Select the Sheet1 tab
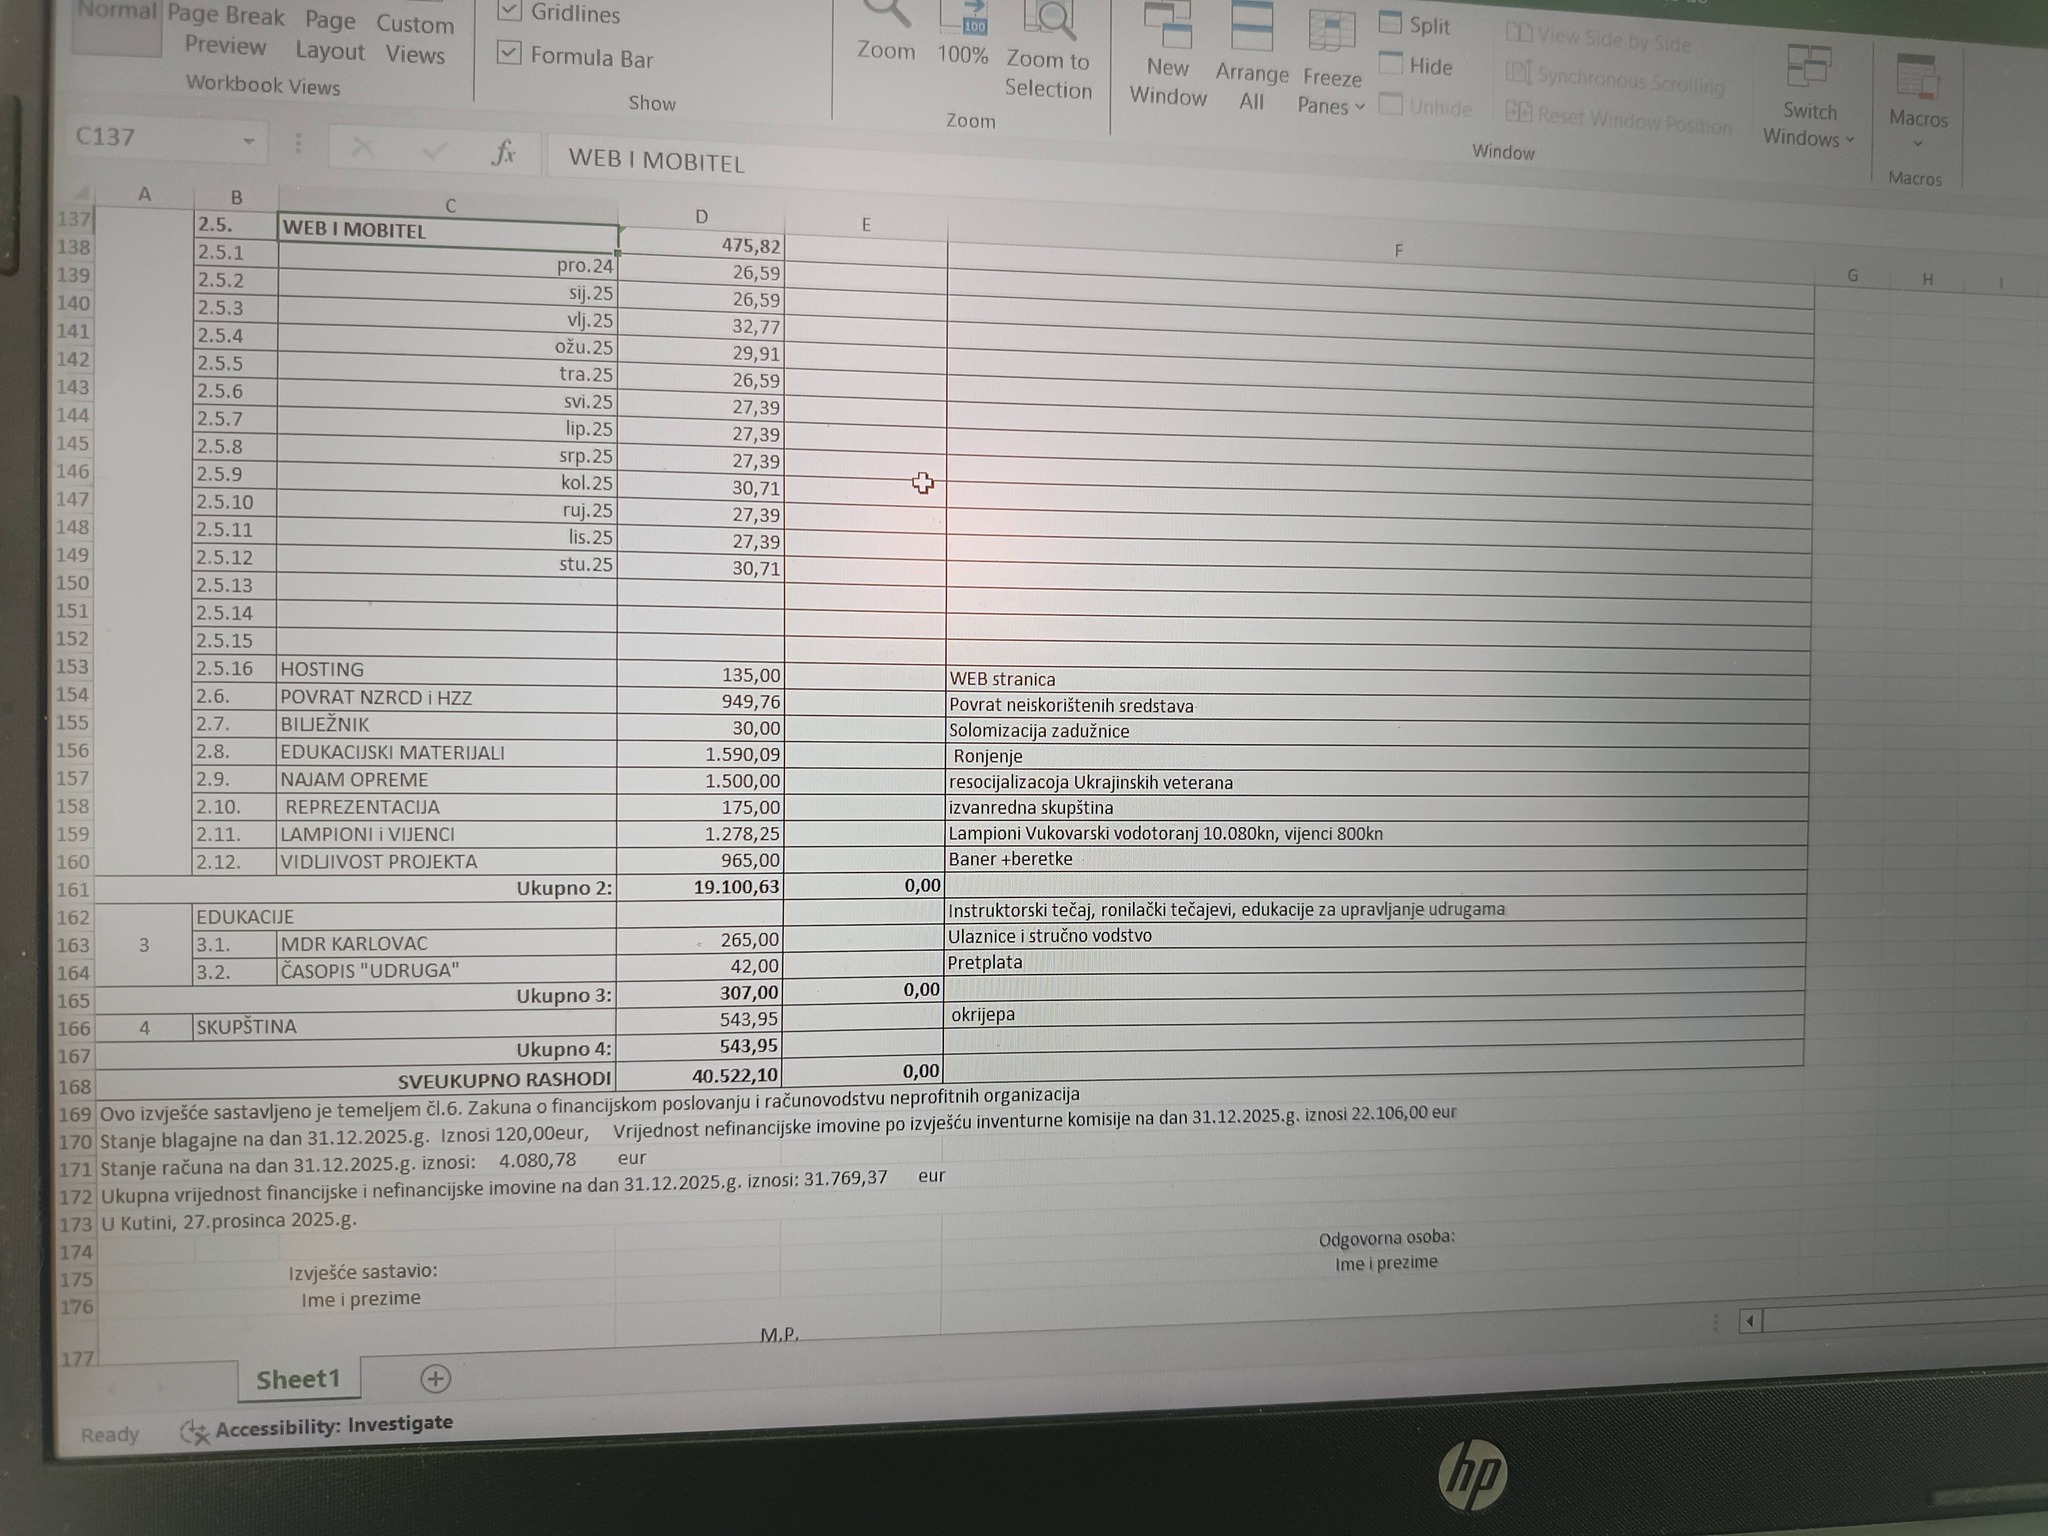Viewport: 2048px width, 1536px height. [x=298, y=1379]
